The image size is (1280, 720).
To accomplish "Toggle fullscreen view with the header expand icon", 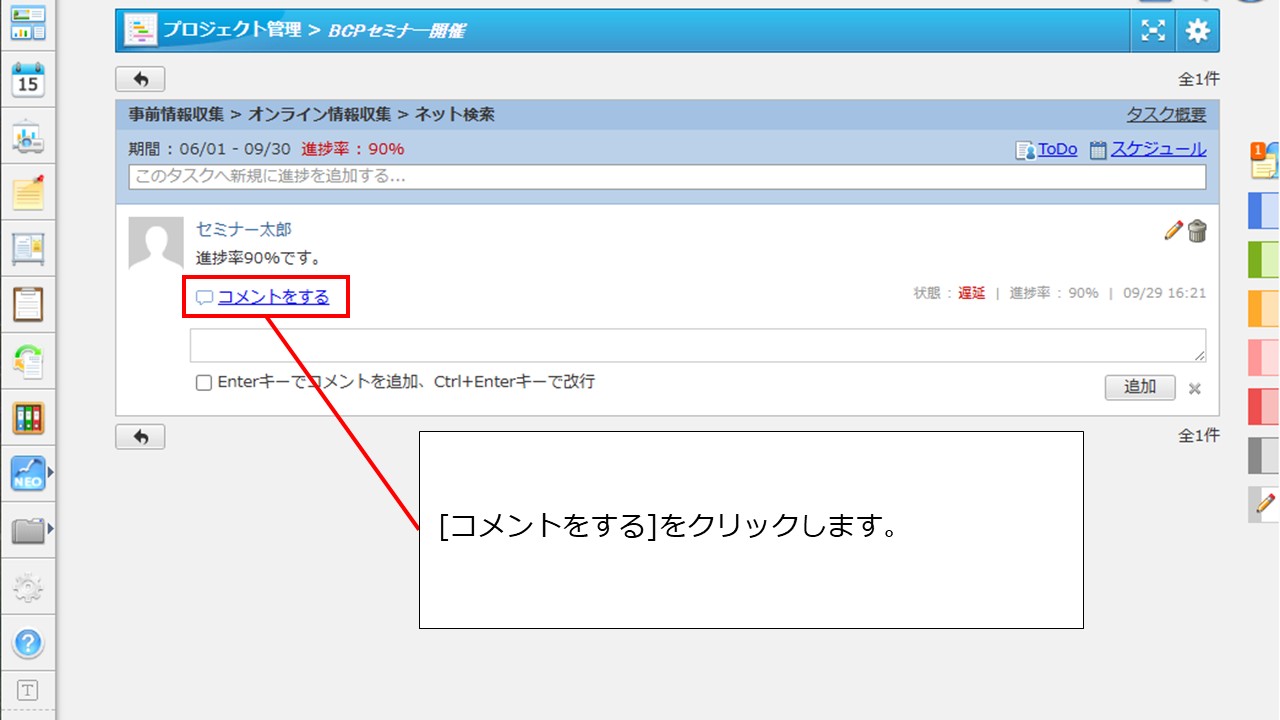I will coord(1153,31).
